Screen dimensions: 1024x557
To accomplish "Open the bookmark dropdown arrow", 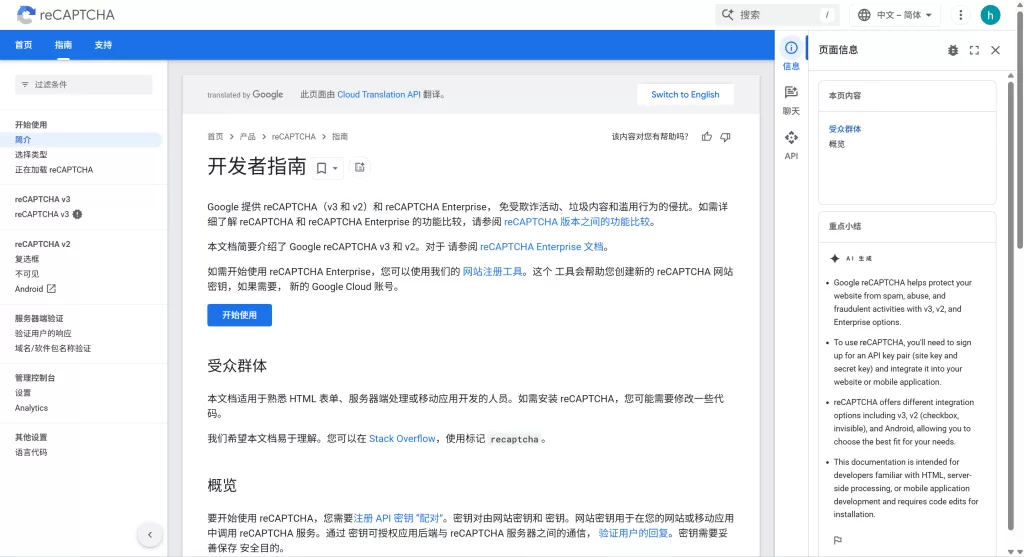I will (335, 168).
